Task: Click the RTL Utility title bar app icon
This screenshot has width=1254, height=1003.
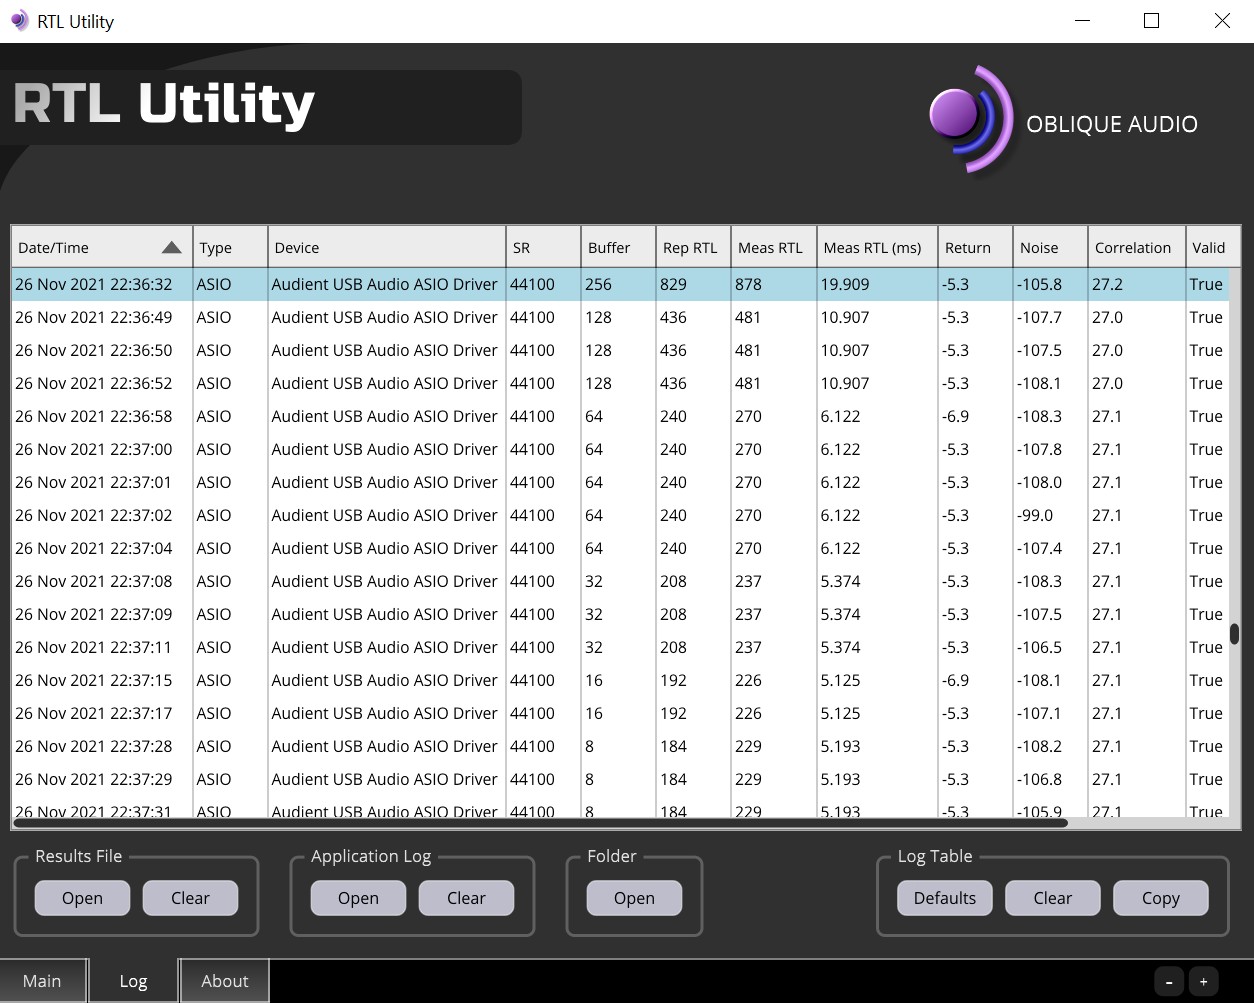Action: coord(19,21)
